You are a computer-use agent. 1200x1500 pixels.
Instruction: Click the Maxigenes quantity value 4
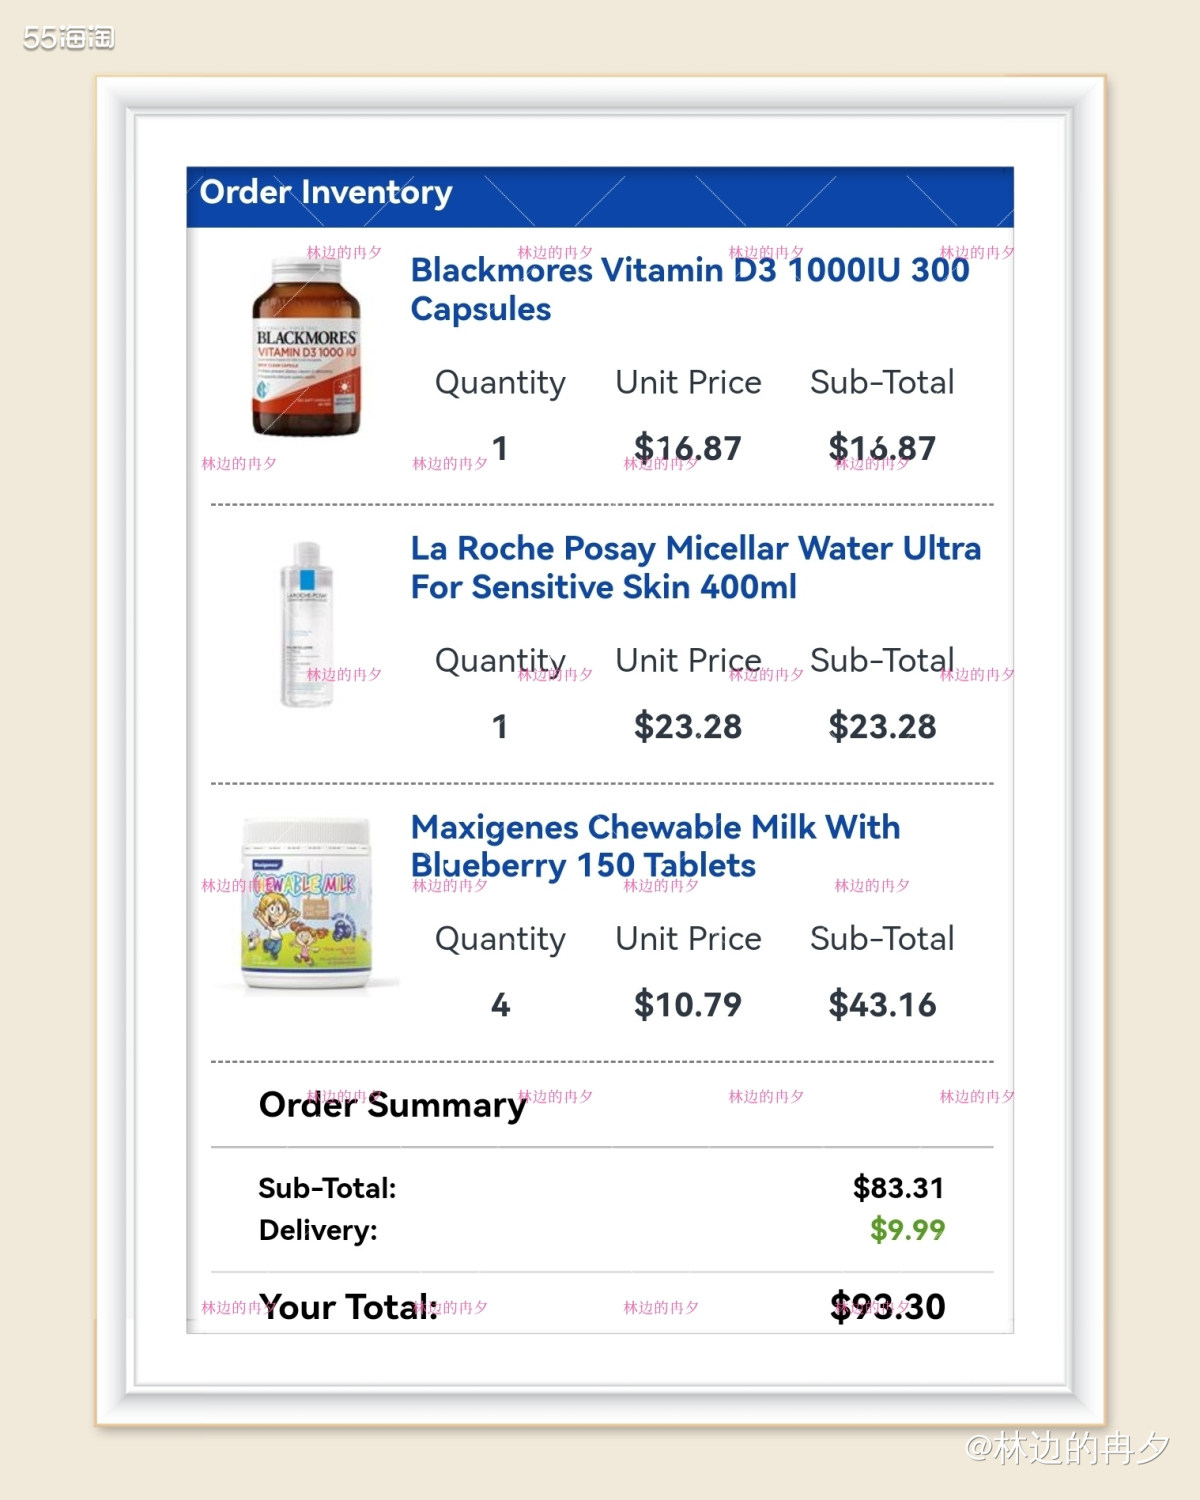coord(500,1004)
